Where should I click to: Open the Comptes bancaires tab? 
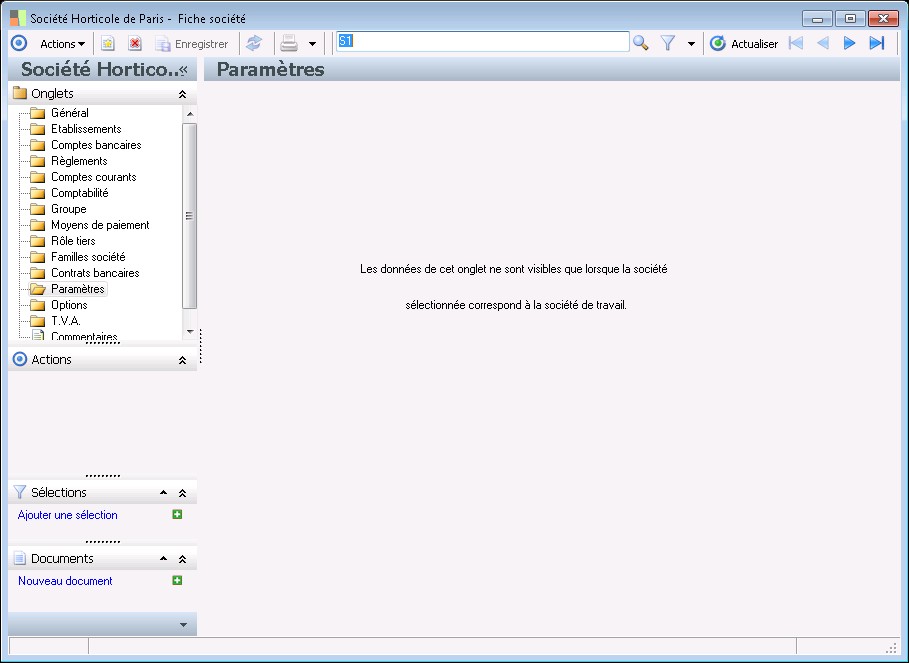click(96, 145)
